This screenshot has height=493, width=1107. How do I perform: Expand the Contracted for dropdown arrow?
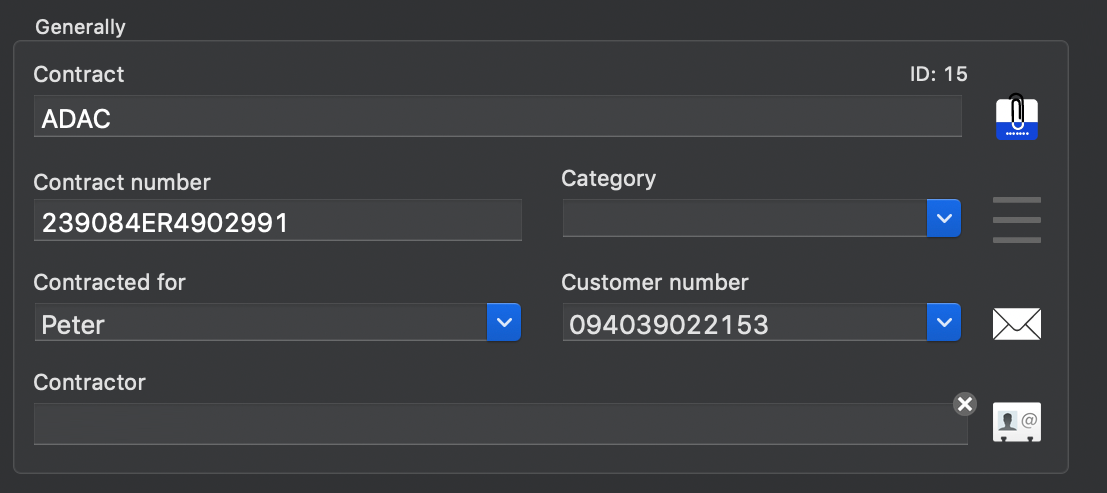[504, 322]
